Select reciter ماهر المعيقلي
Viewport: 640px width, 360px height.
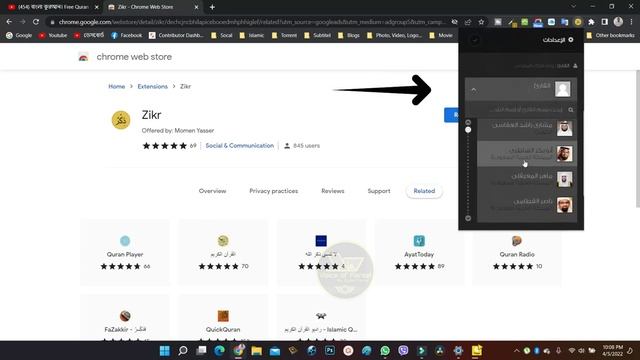[527, 179]
